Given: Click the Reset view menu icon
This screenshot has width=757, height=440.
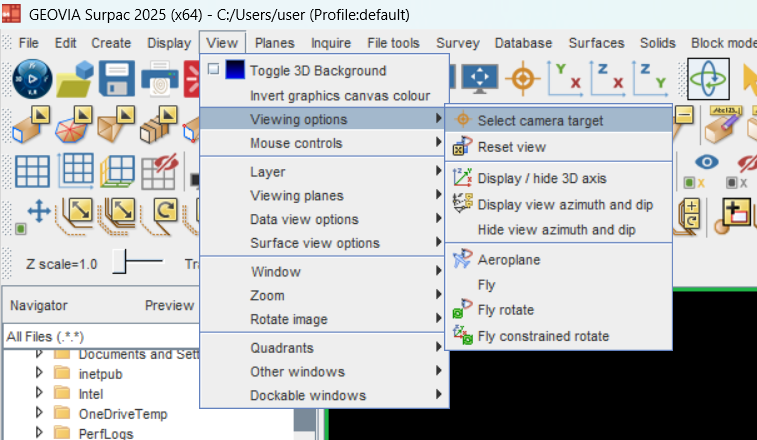Looking at the screenshot, I should 462,146.
